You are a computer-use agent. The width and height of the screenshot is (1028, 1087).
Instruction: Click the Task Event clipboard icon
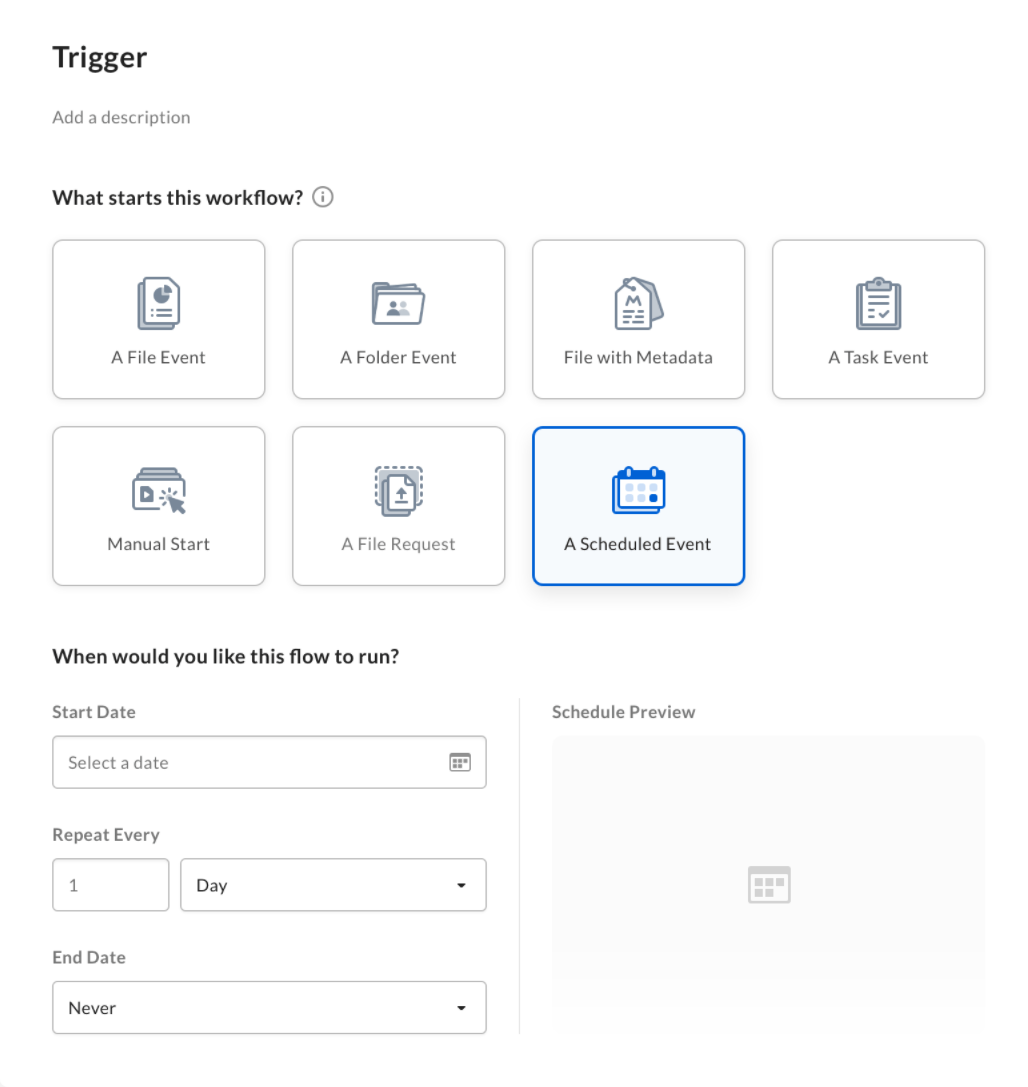878,303
